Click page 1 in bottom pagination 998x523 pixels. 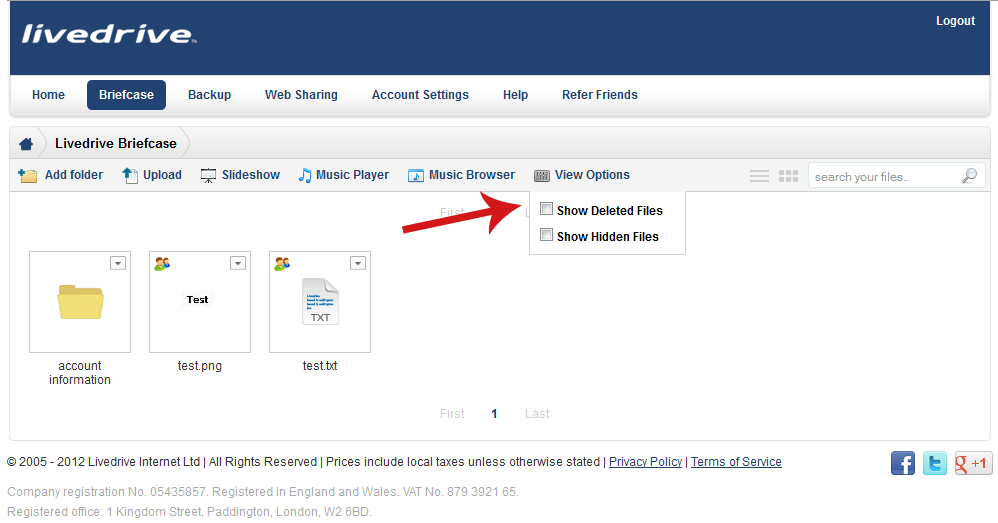click(x=494, y=414)
